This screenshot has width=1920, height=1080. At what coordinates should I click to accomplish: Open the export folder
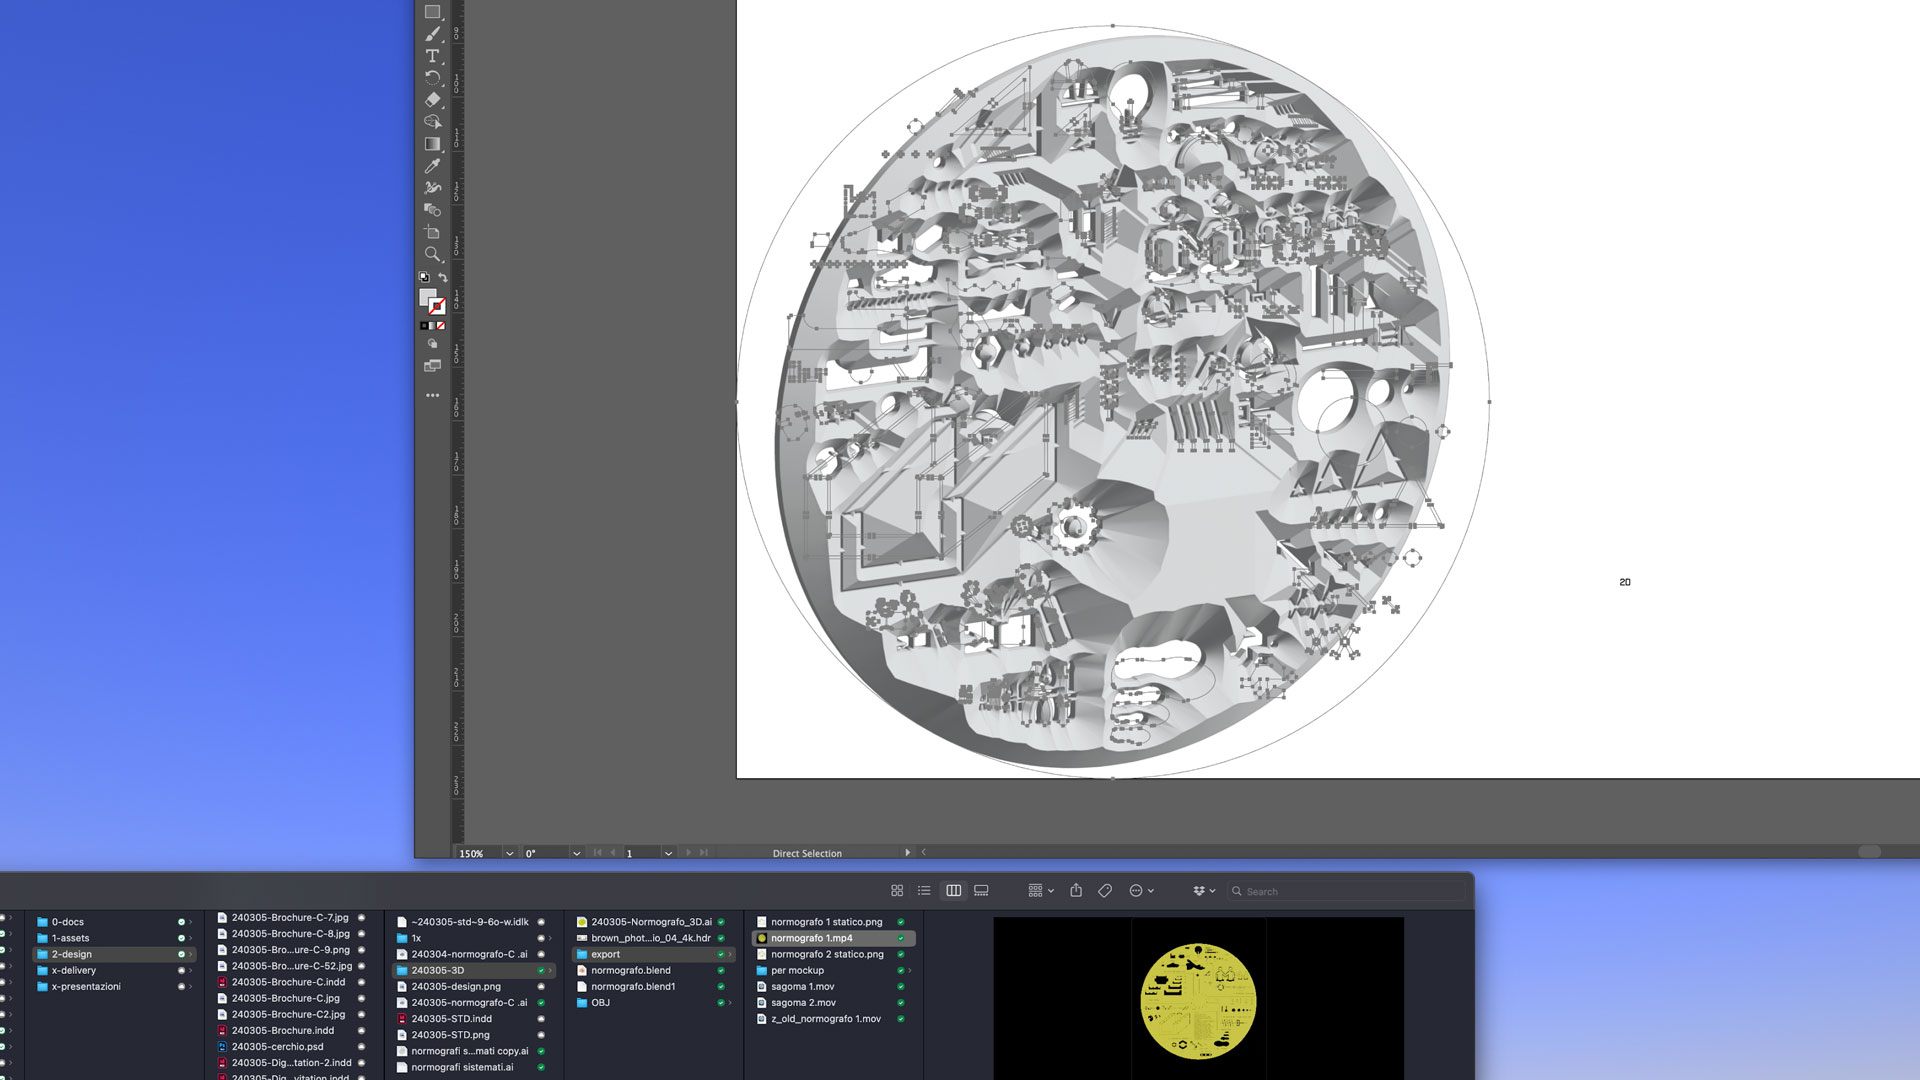tap(605, 954)
